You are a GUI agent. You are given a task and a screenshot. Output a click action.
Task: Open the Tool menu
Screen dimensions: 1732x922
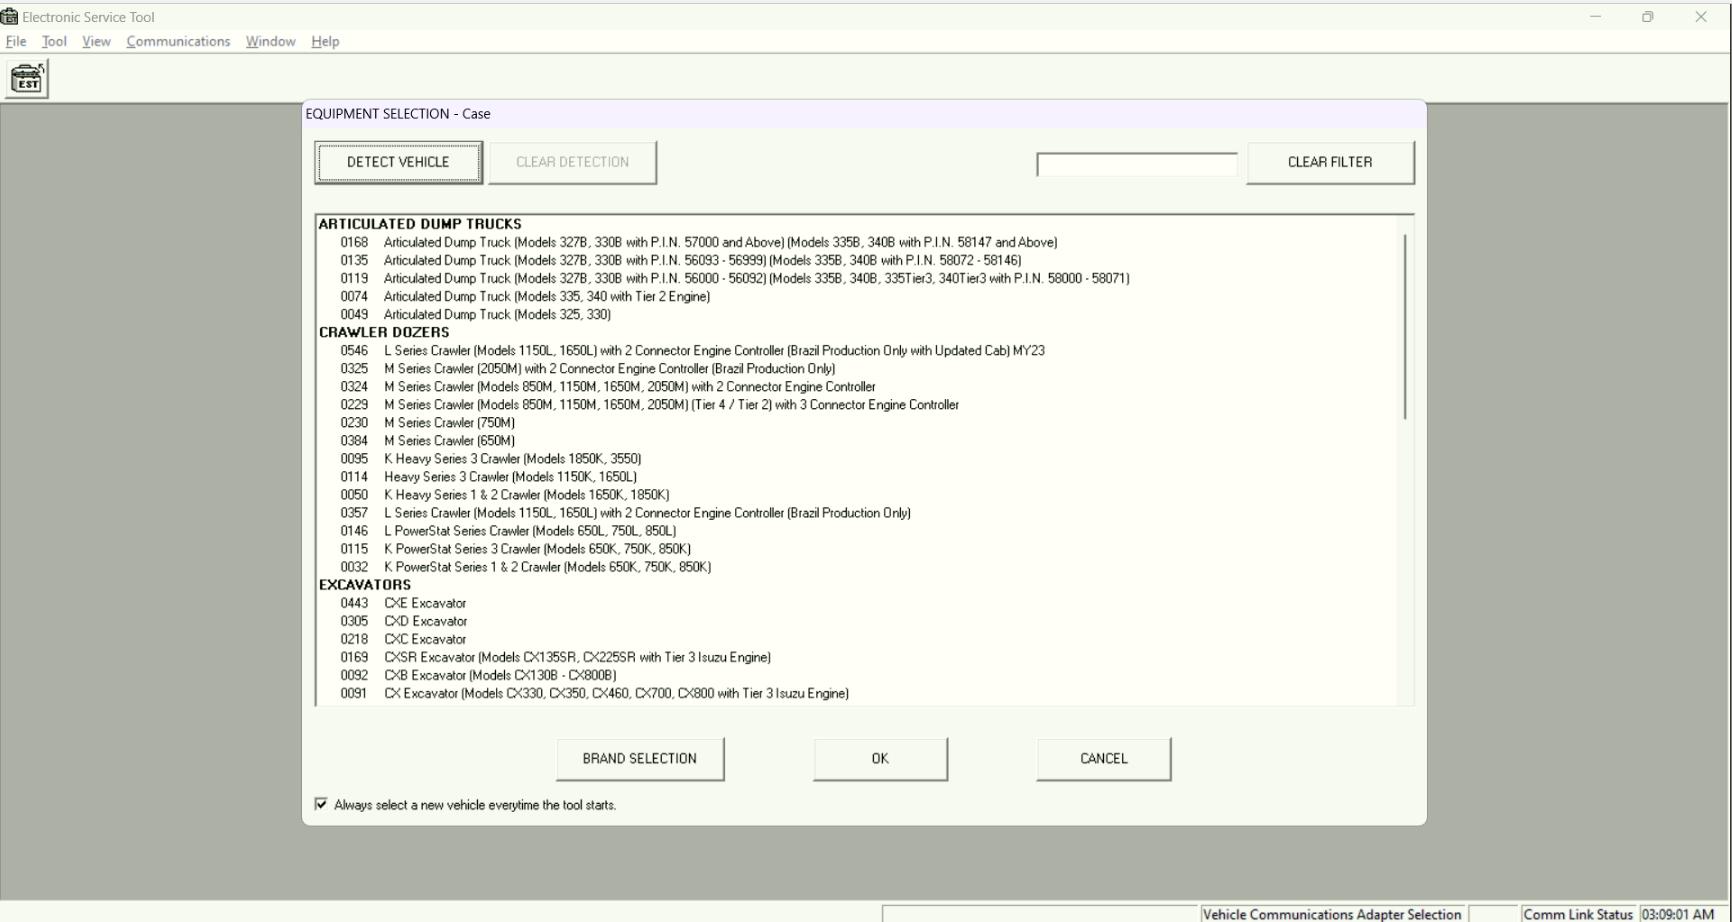[x=54, y=41]
